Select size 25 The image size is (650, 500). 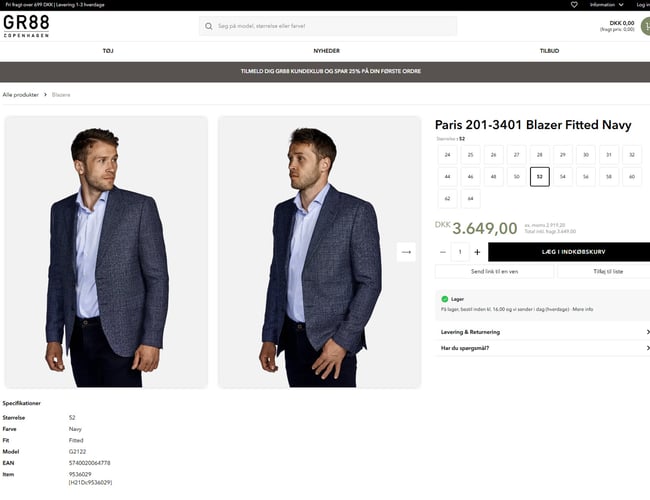[x=471, y=155]
